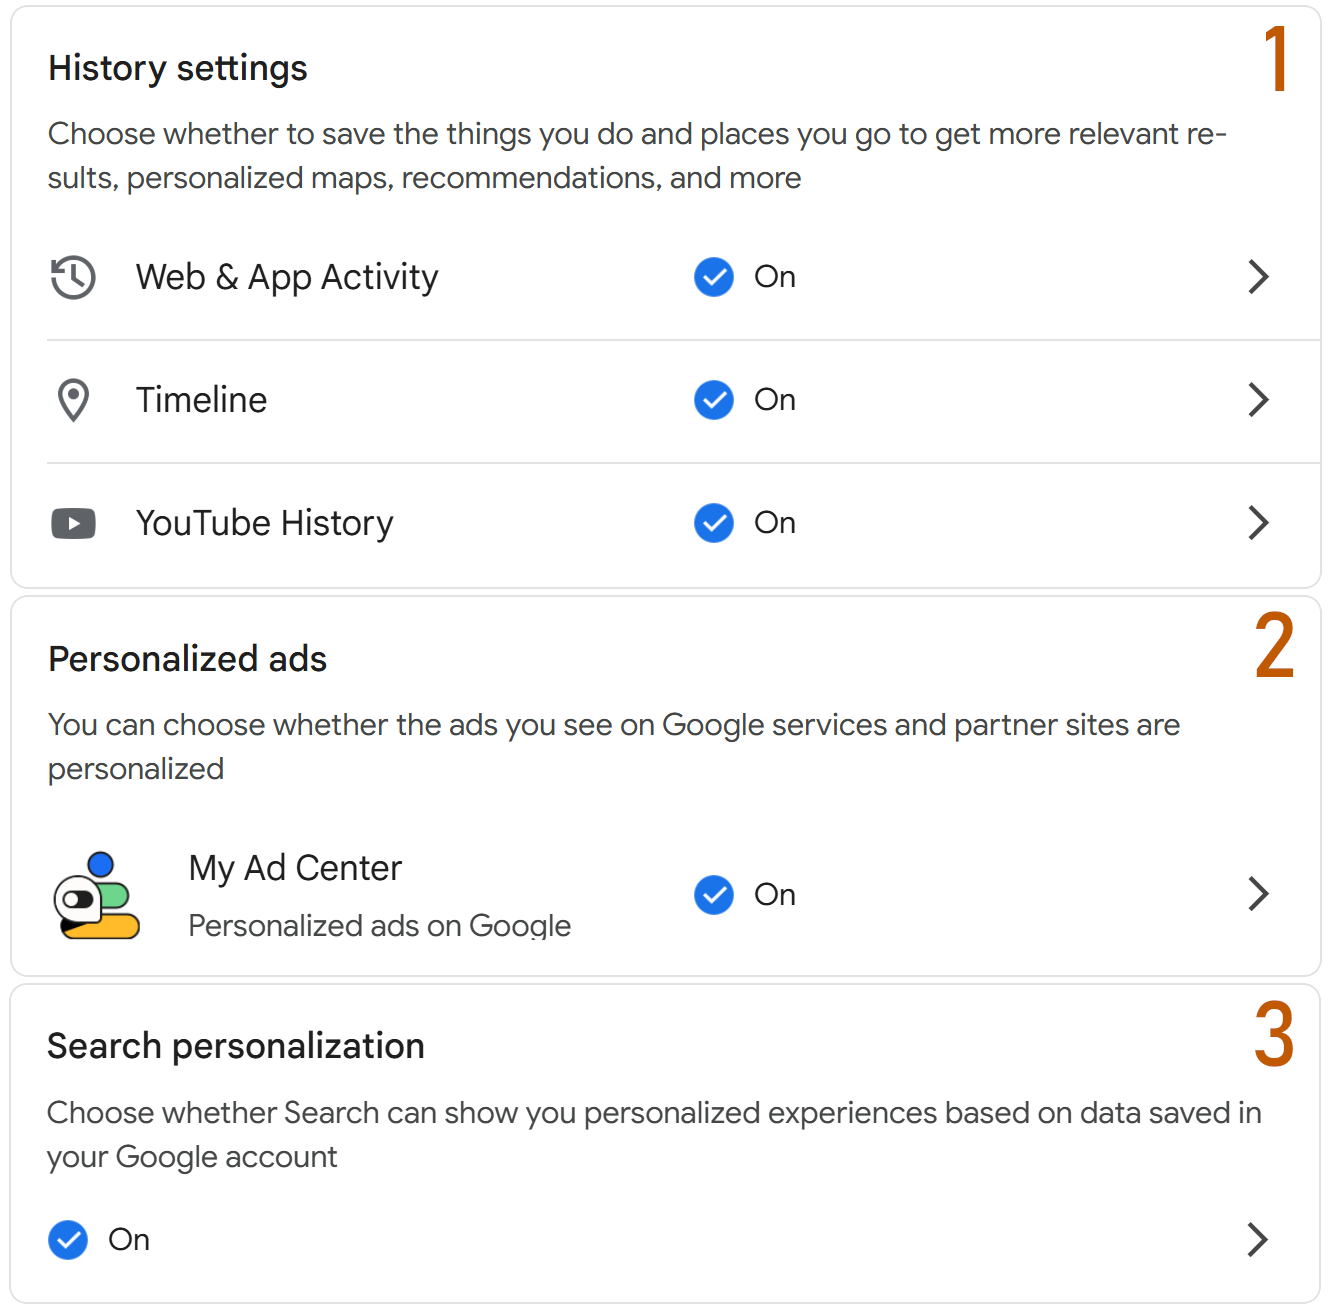The height and width of the screenshot is (1309, 1331).
Task: Expand Search personalization with its chevron
Action: pos(1259,1240)
